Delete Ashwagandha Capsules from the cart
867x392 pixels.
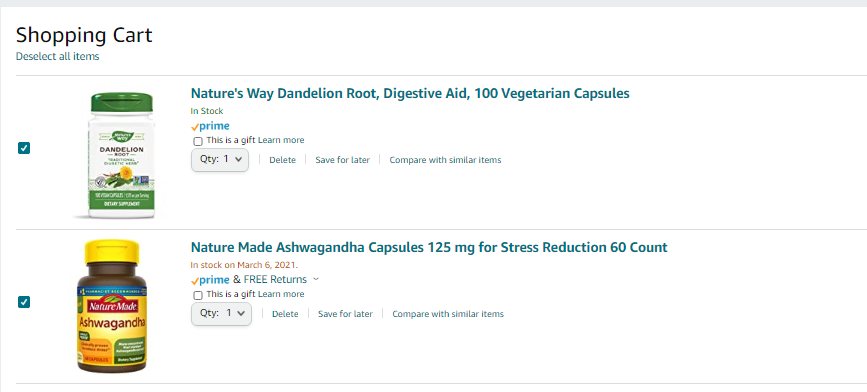pos(285,314)
